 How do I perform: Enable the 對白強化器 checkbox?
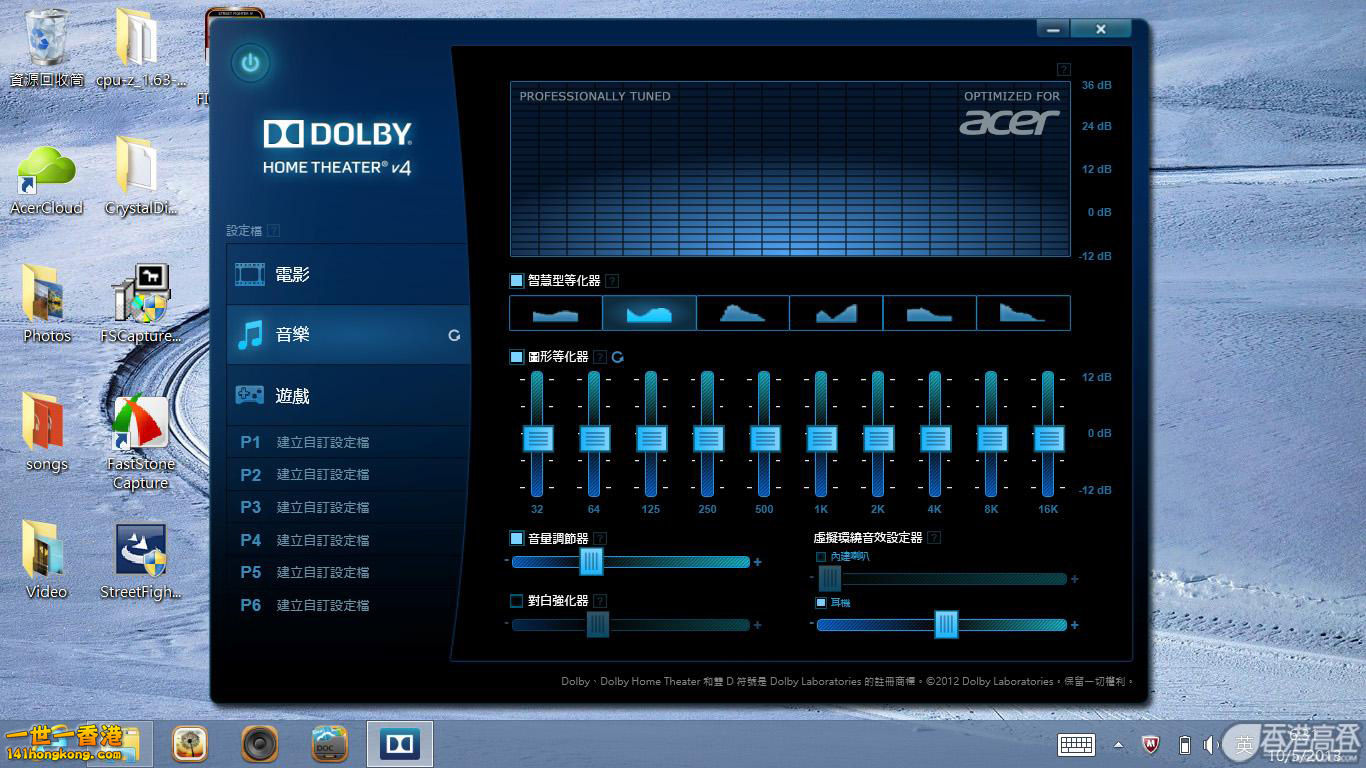pos(517,601)
